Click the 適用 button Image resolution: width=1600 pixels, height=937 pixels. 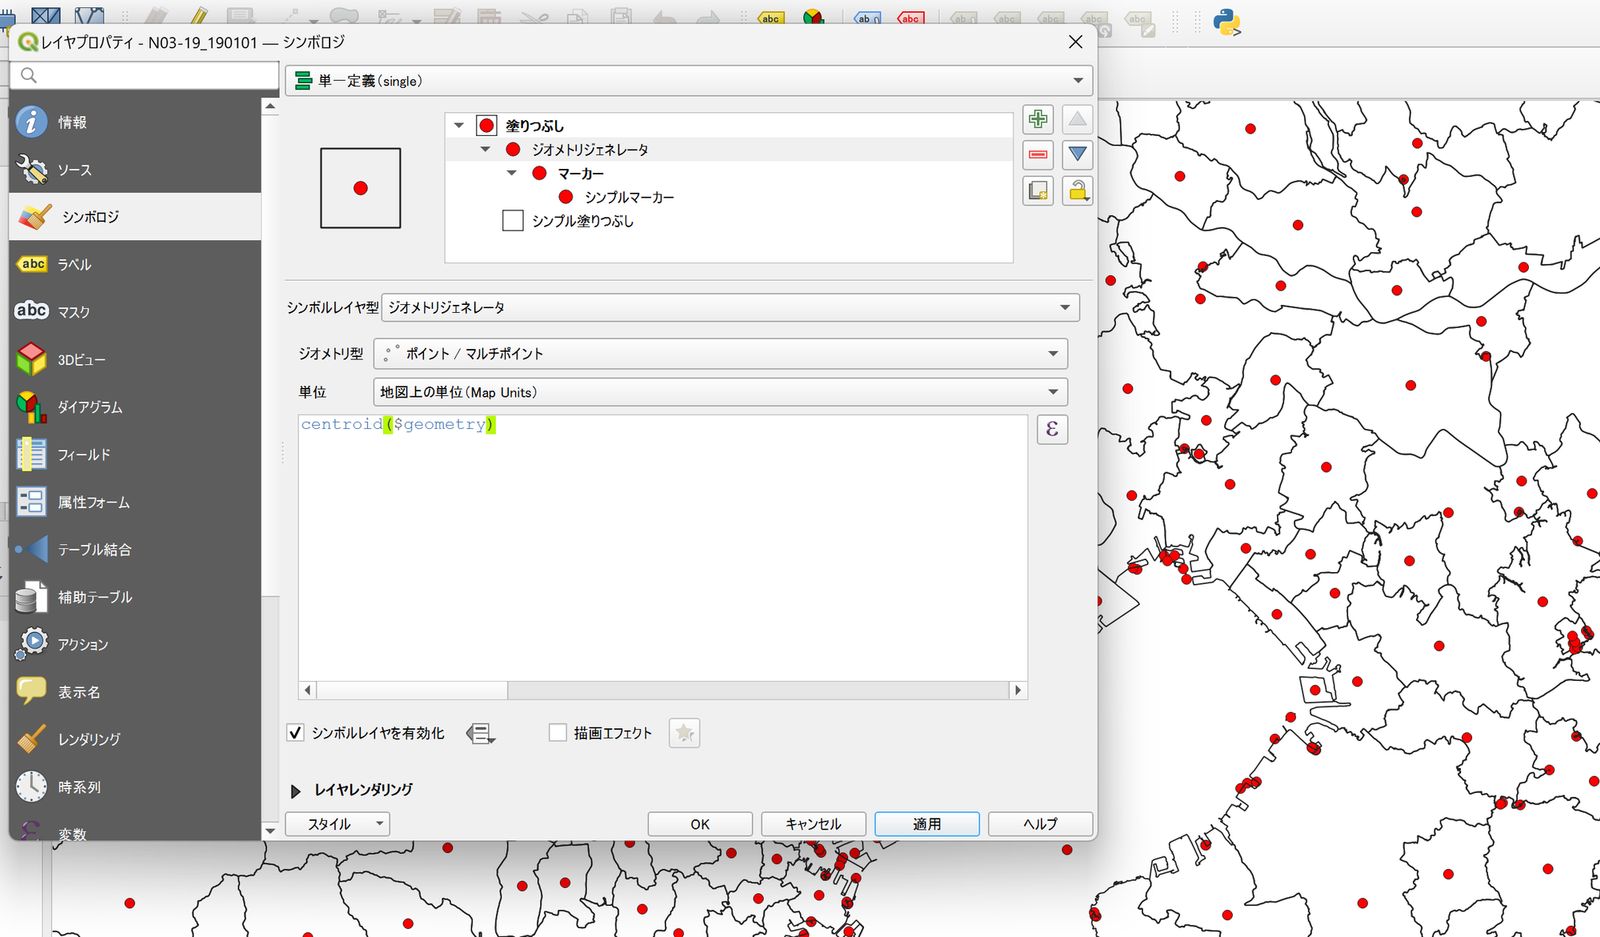pos(927,824)
